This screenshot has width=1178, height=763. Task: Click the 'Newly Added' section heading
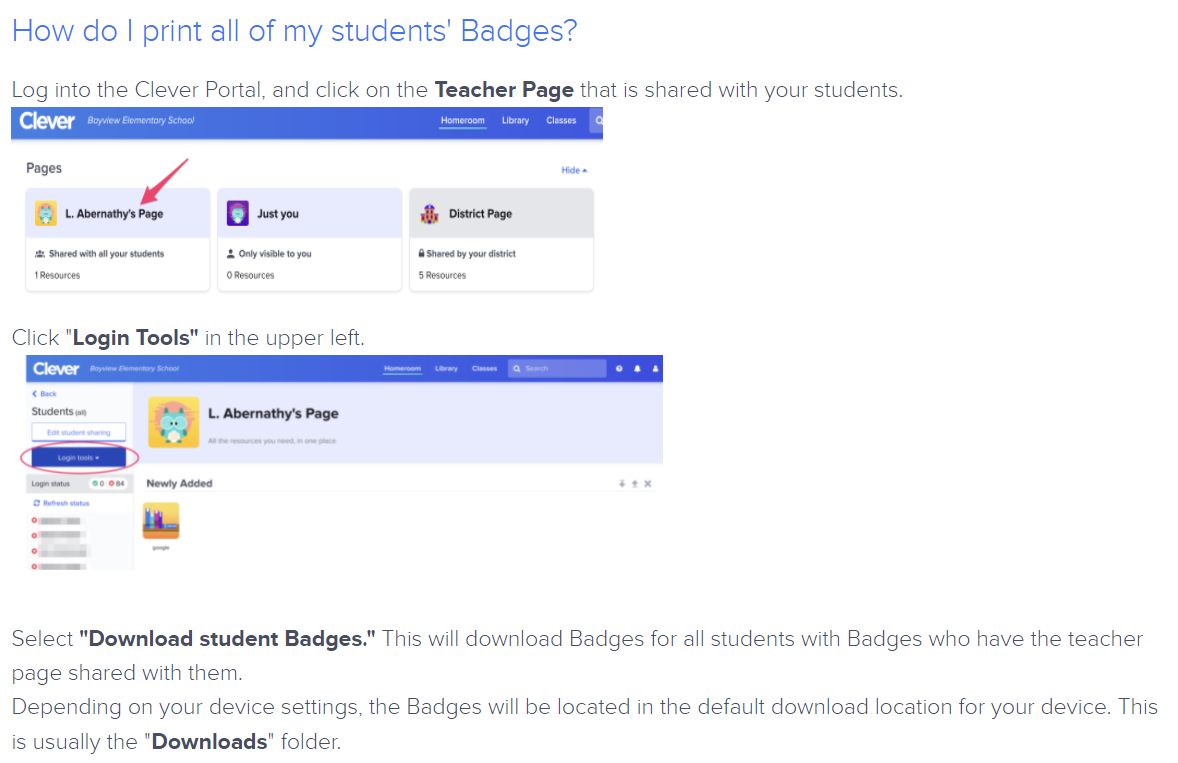(x=180, y=484)
